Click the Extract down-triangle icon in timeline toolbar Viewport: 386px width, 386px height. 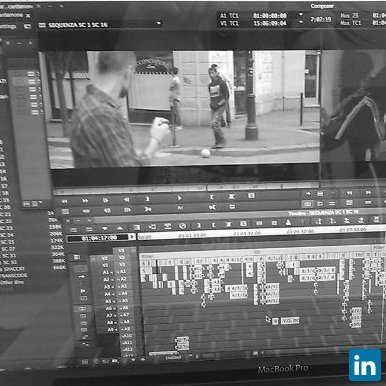pyautogui.click(x=105, y=229)
